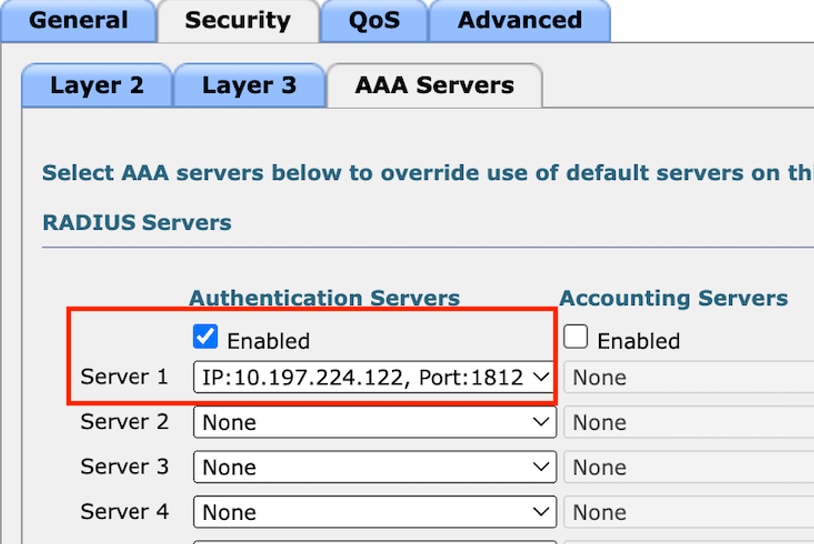814x544 pixels.
Task: Go to the Advanced tab
Action: (x=520, y=21)
